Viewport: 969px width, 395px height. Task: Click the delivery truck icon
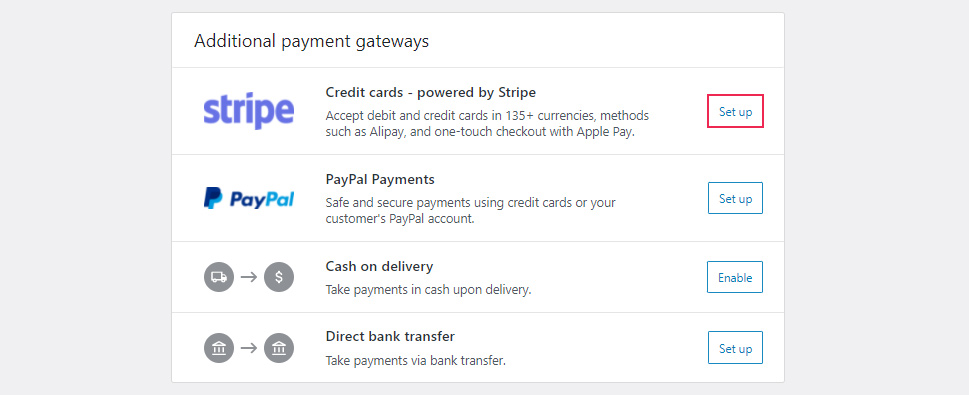pyautogui.click(x=219, y=278)
